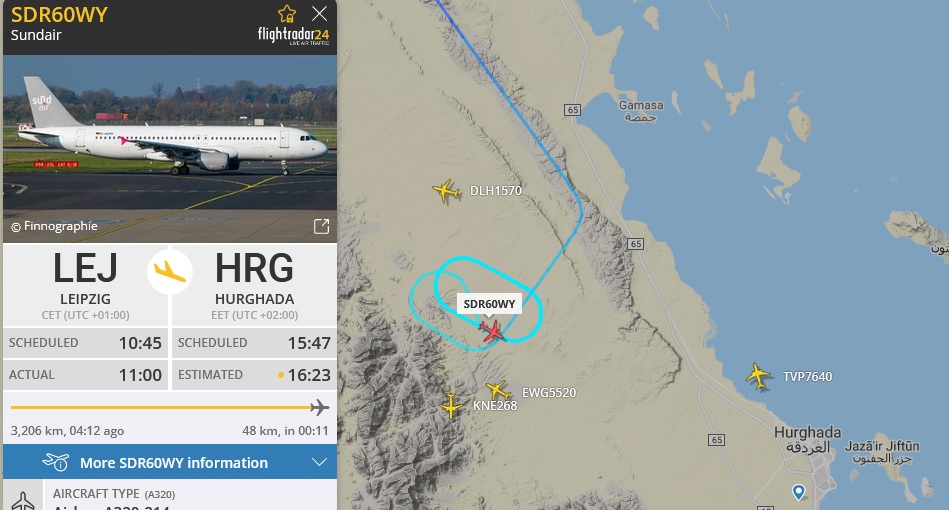Click the blue airport pin near Hurghada
The height and width of the screenshot is (510, 949).
coord(799,492)
